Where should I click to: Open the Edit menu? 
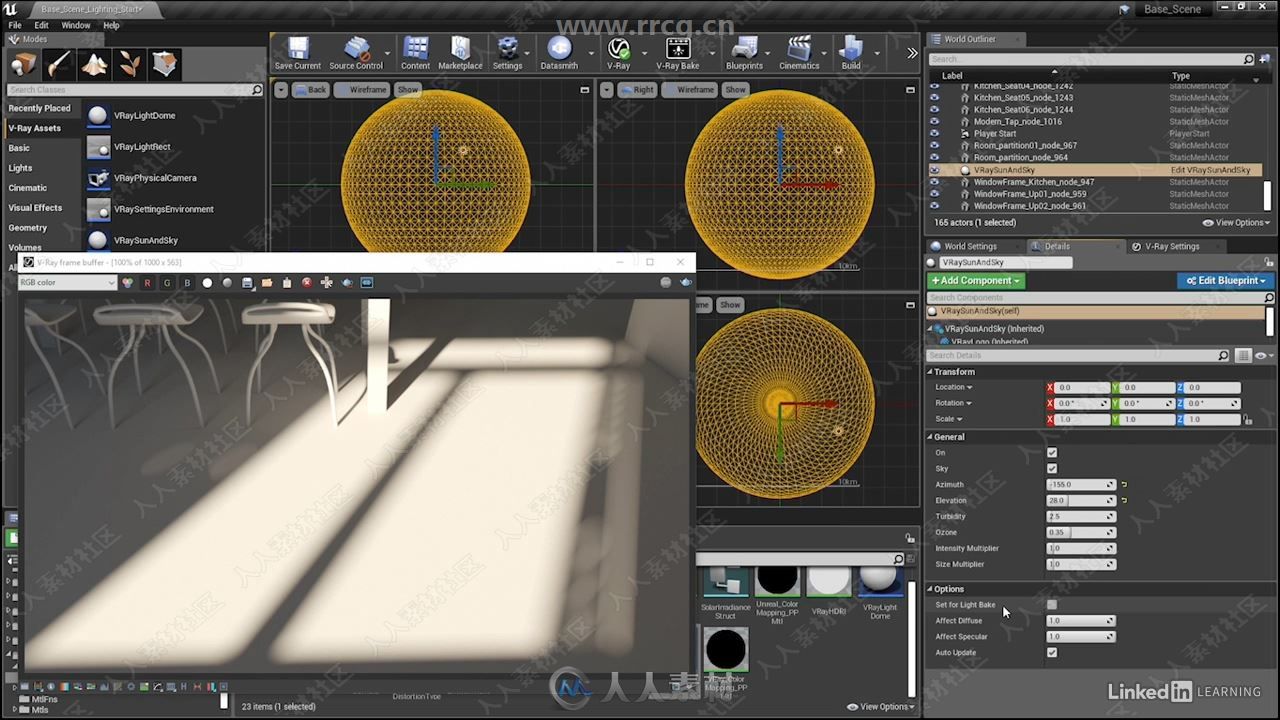(x=41, y=25)
